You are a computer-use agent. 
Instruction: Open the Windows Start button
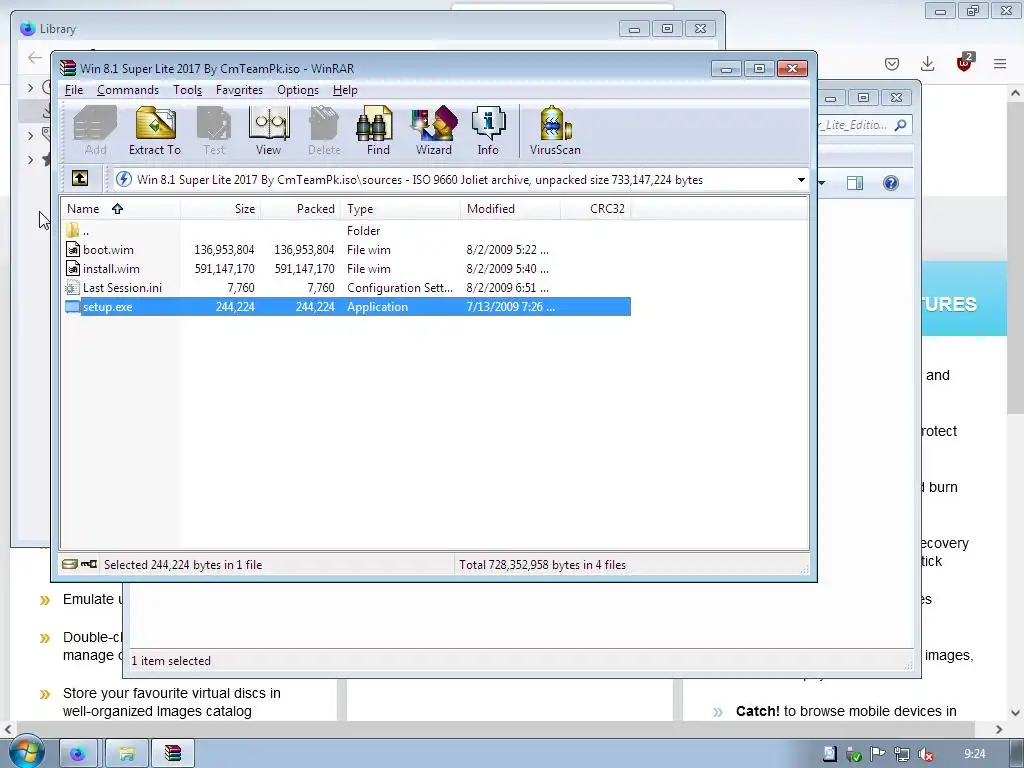click(x=25, y=752)
